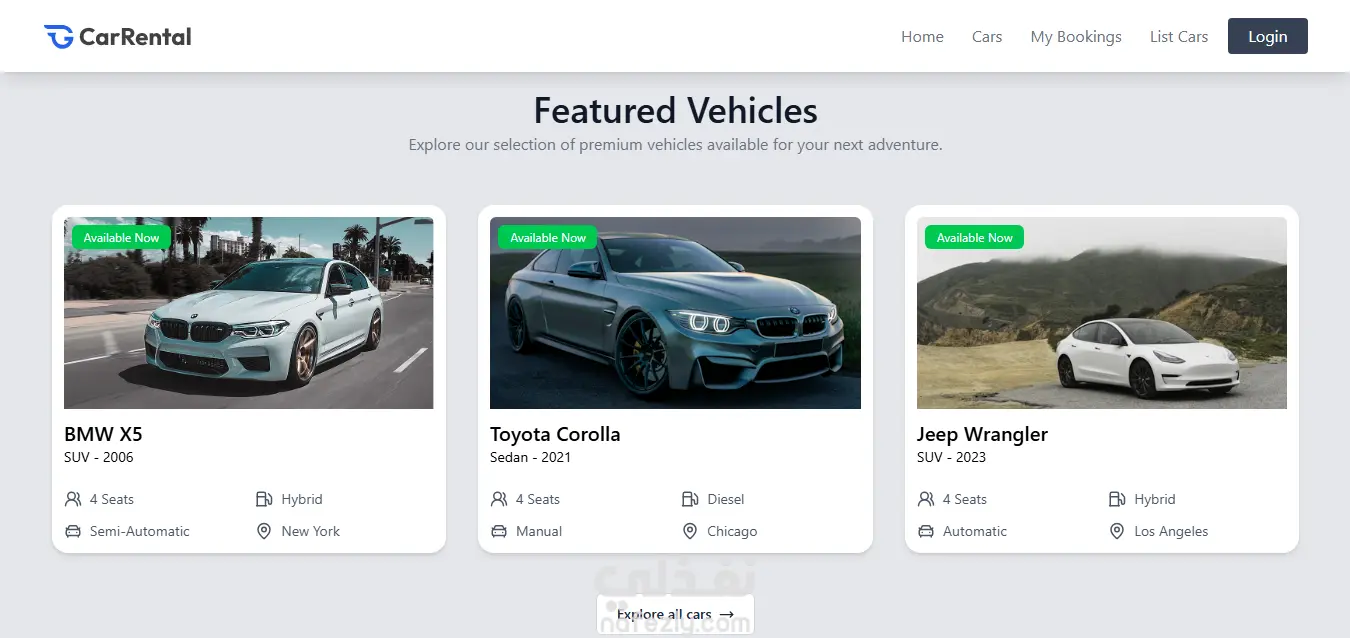Open My Bookings in navigation
This screenshot has width=1350, height=638.
pyautogui.click(x=1076, y=37)
